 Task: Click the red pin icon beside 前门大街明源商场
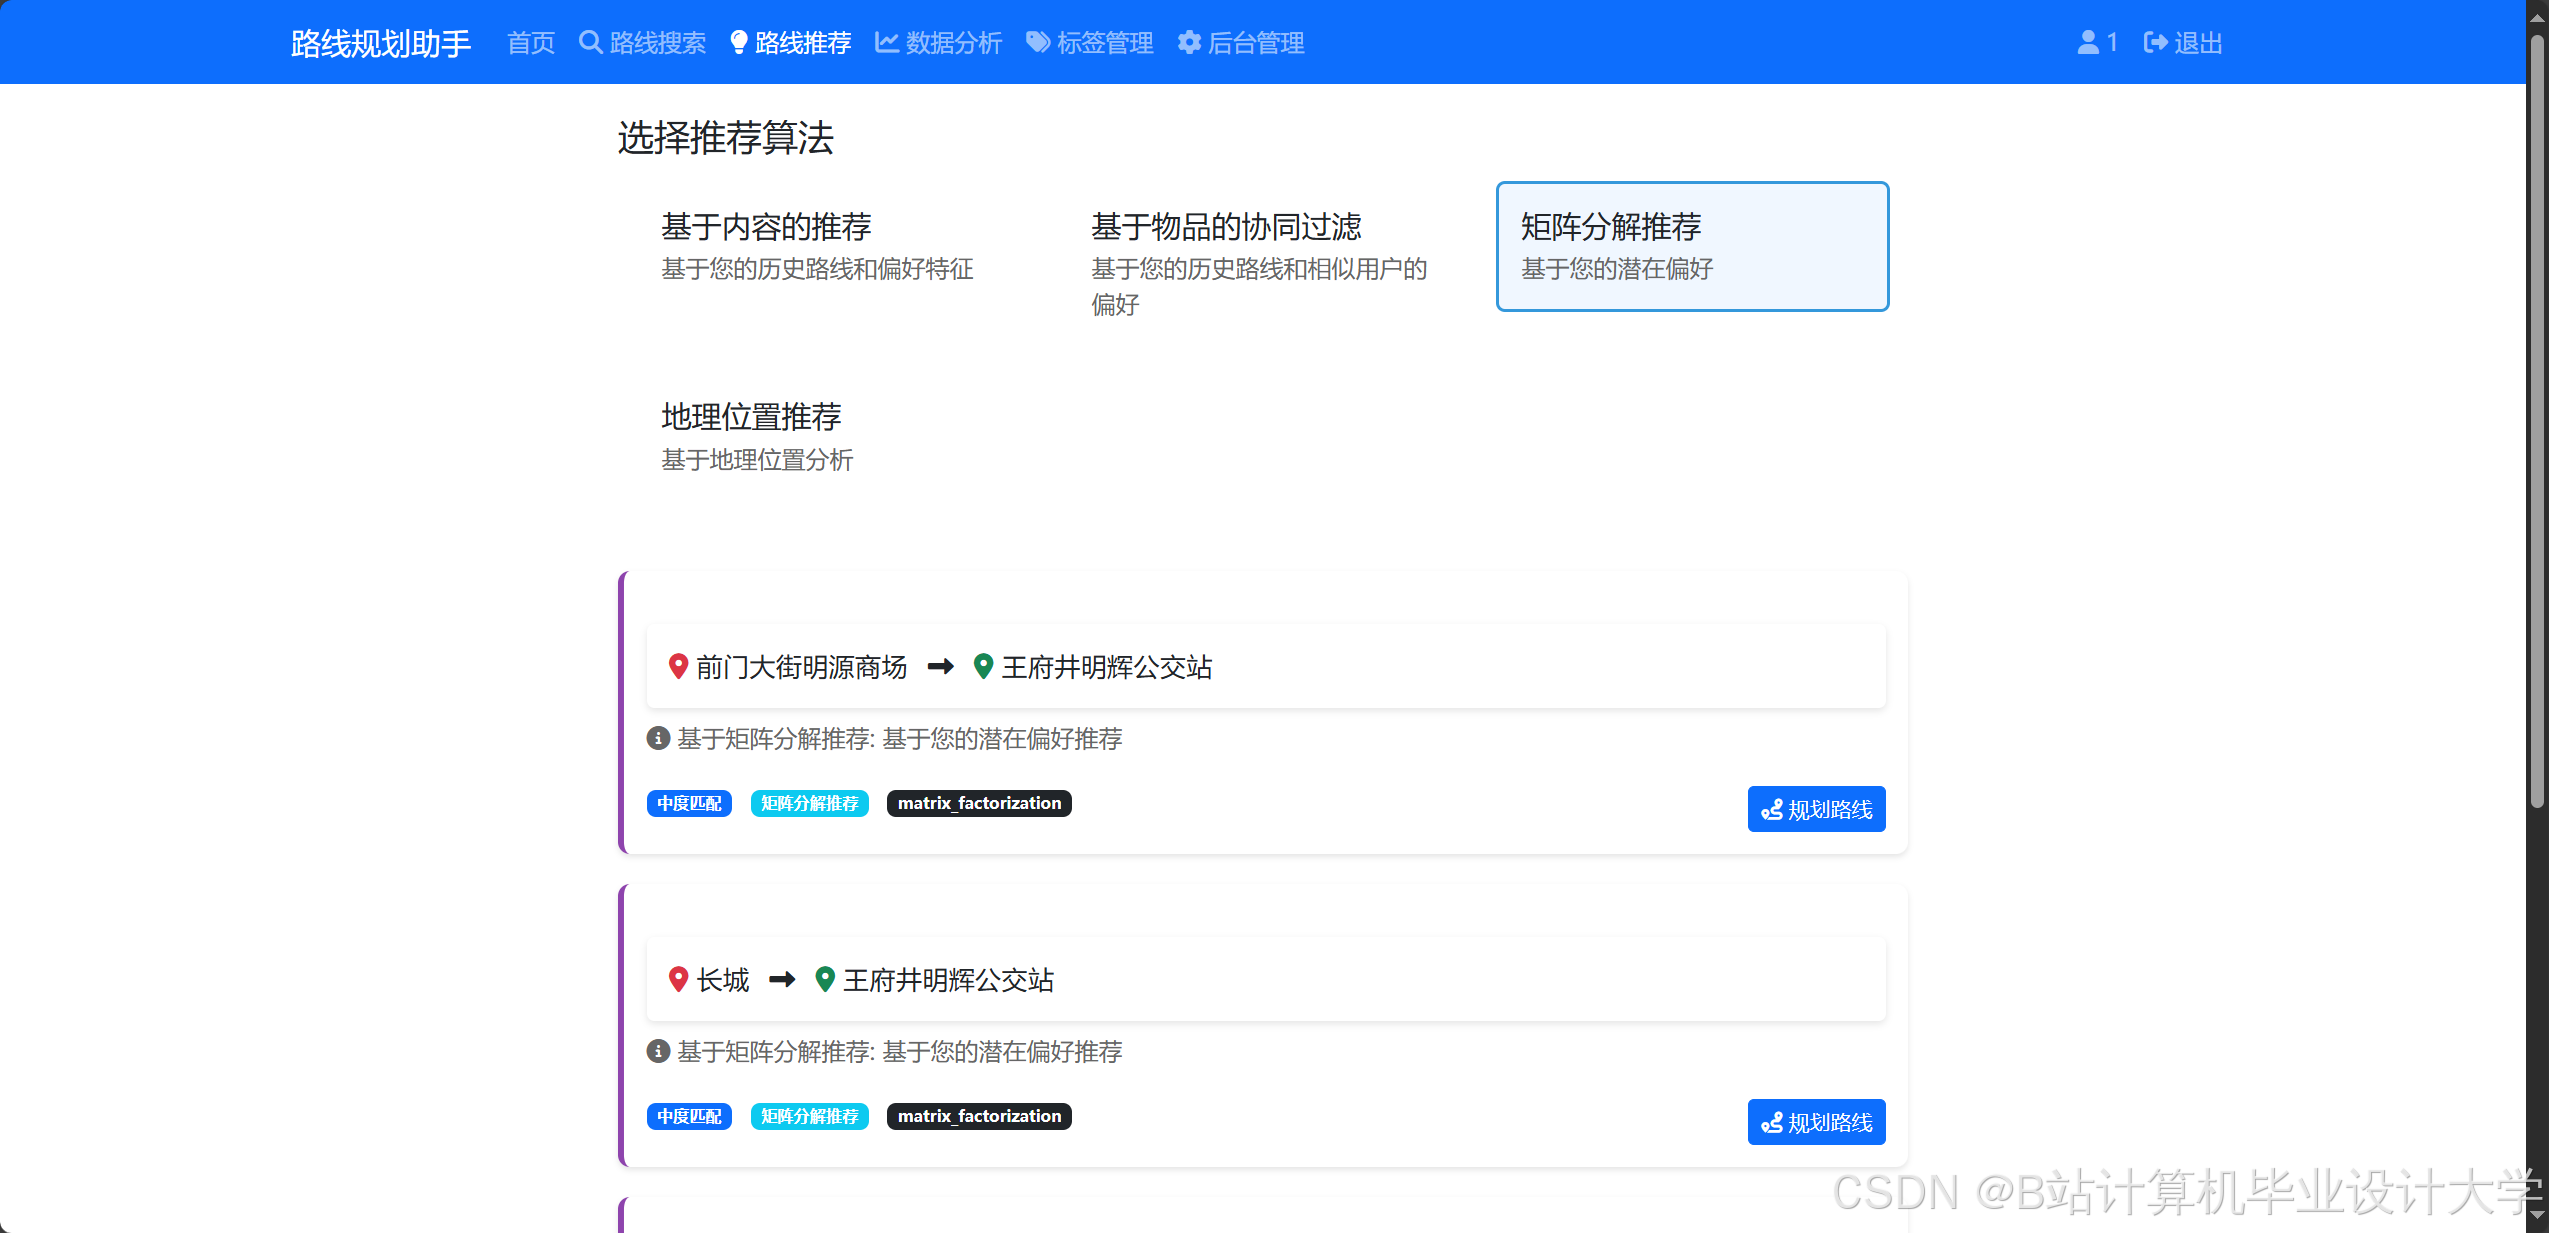coord(677,667)
